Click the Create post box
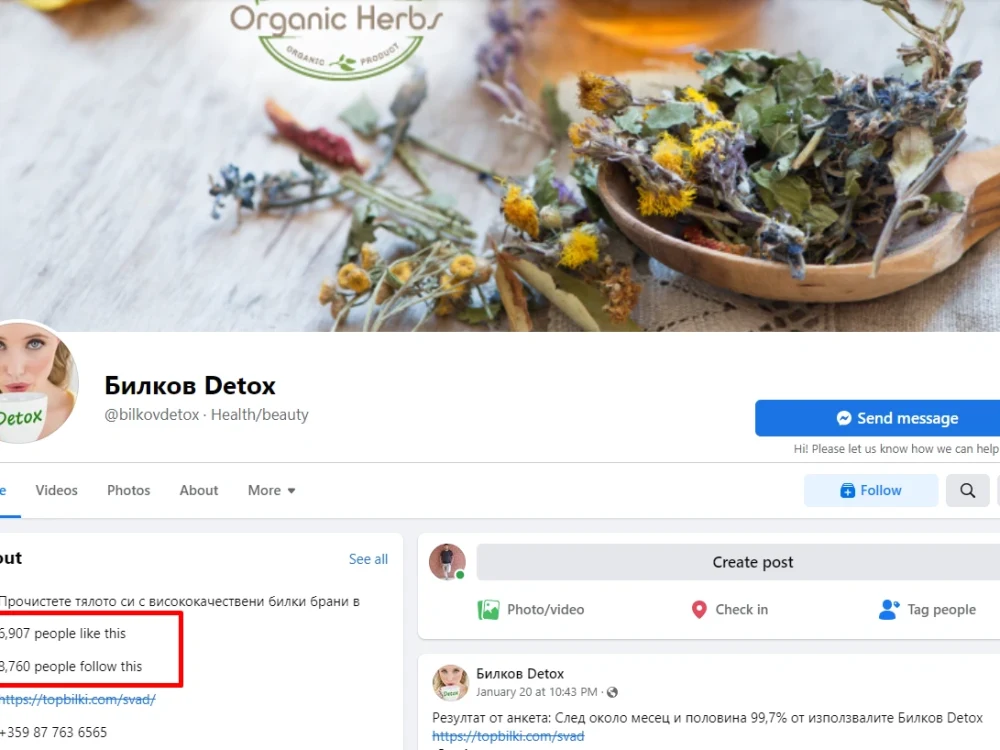The height and width of the screenshot is (750, 1000). (x=739, y=562)
